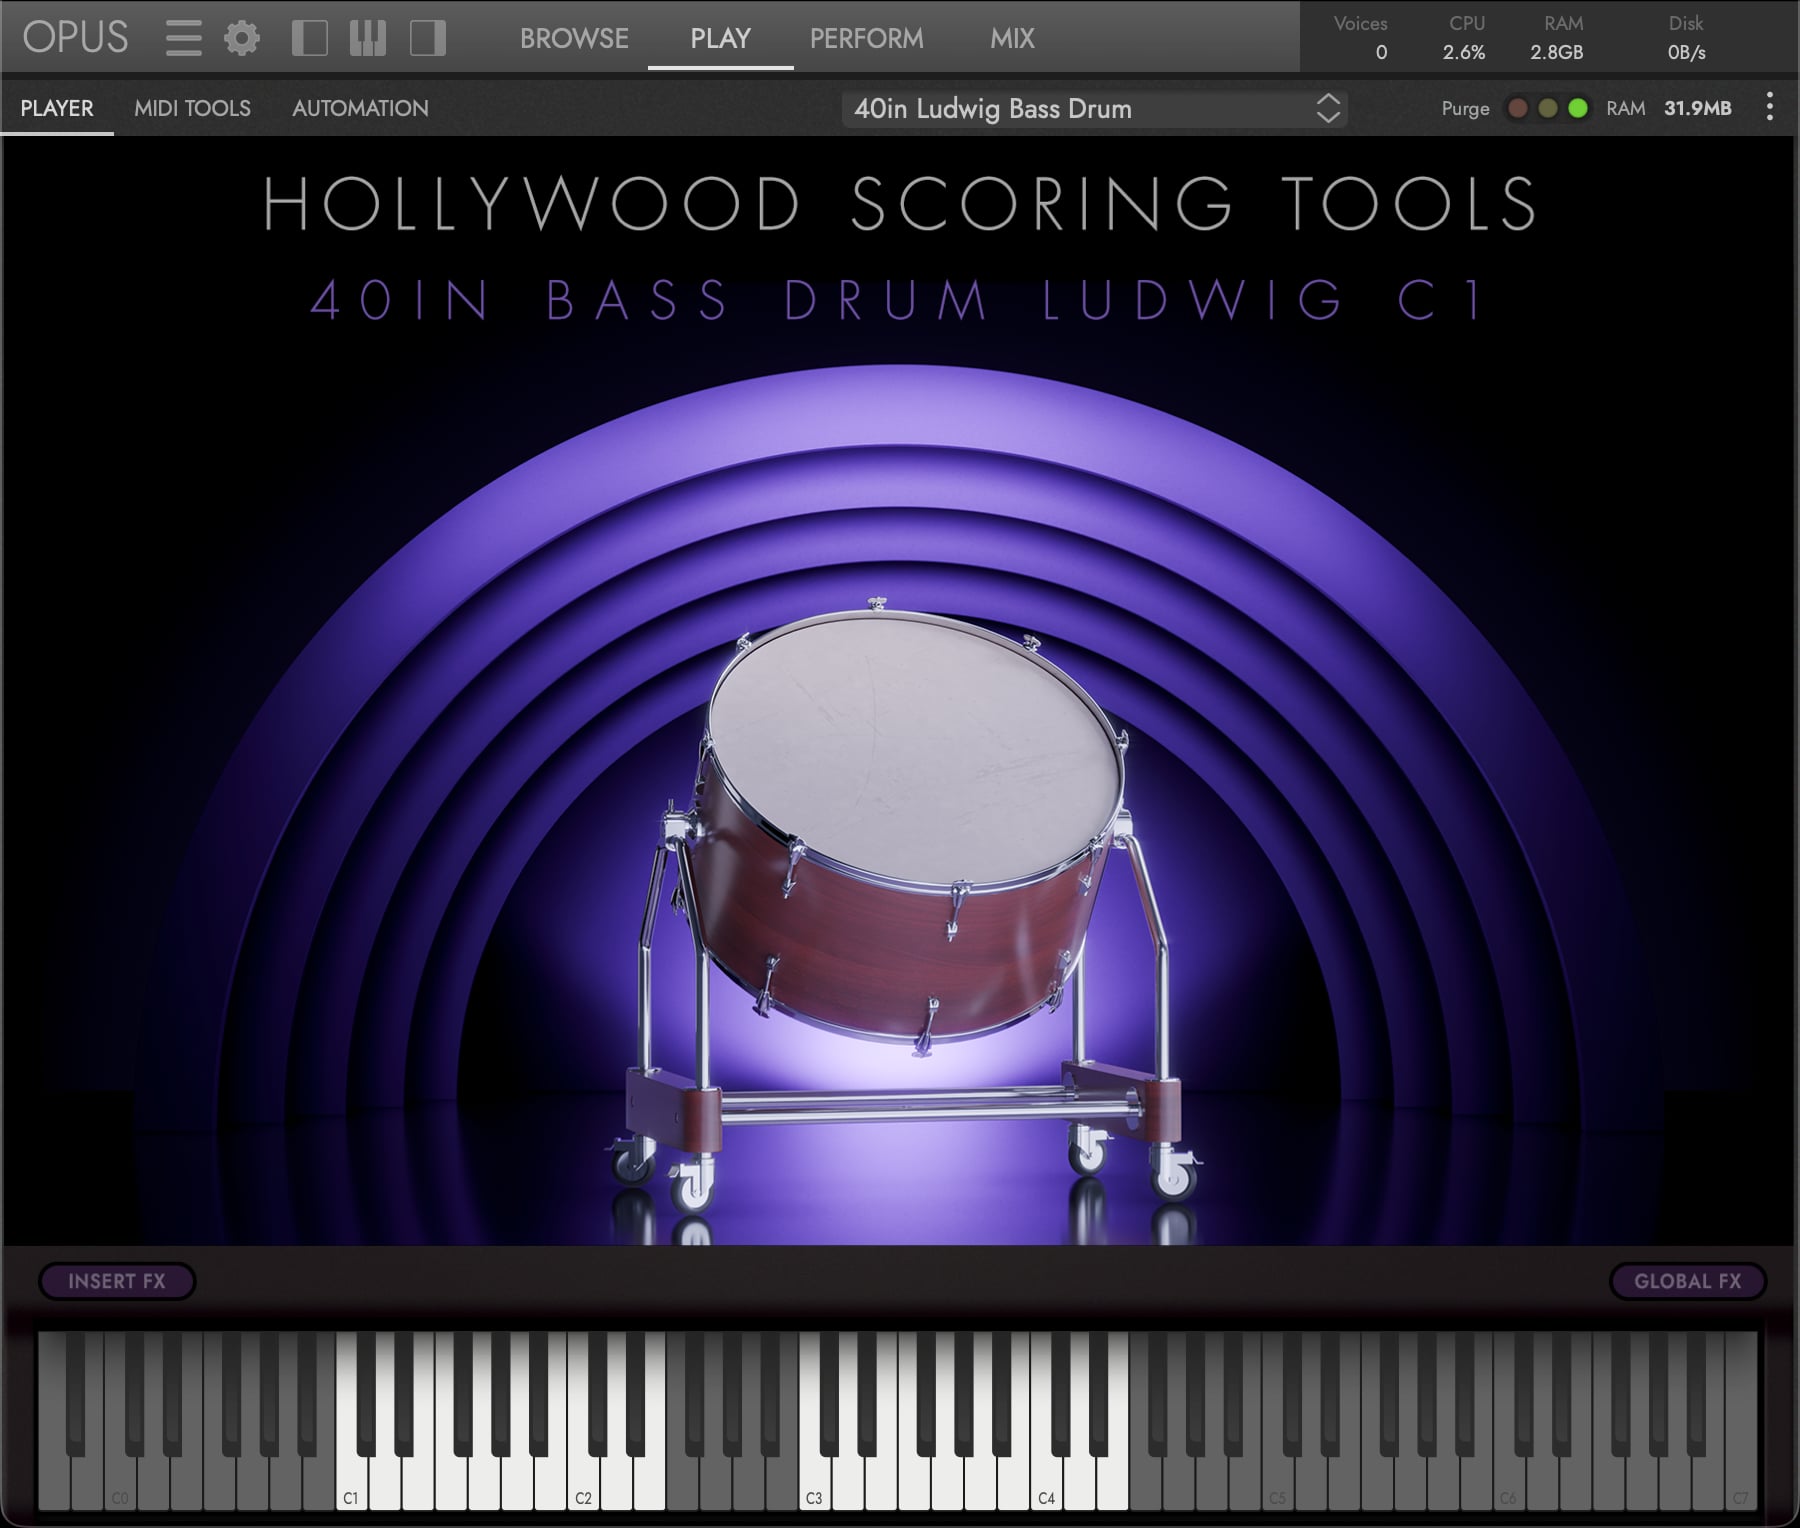Select the AUTOMATION sub-tab

pos(360,108)
